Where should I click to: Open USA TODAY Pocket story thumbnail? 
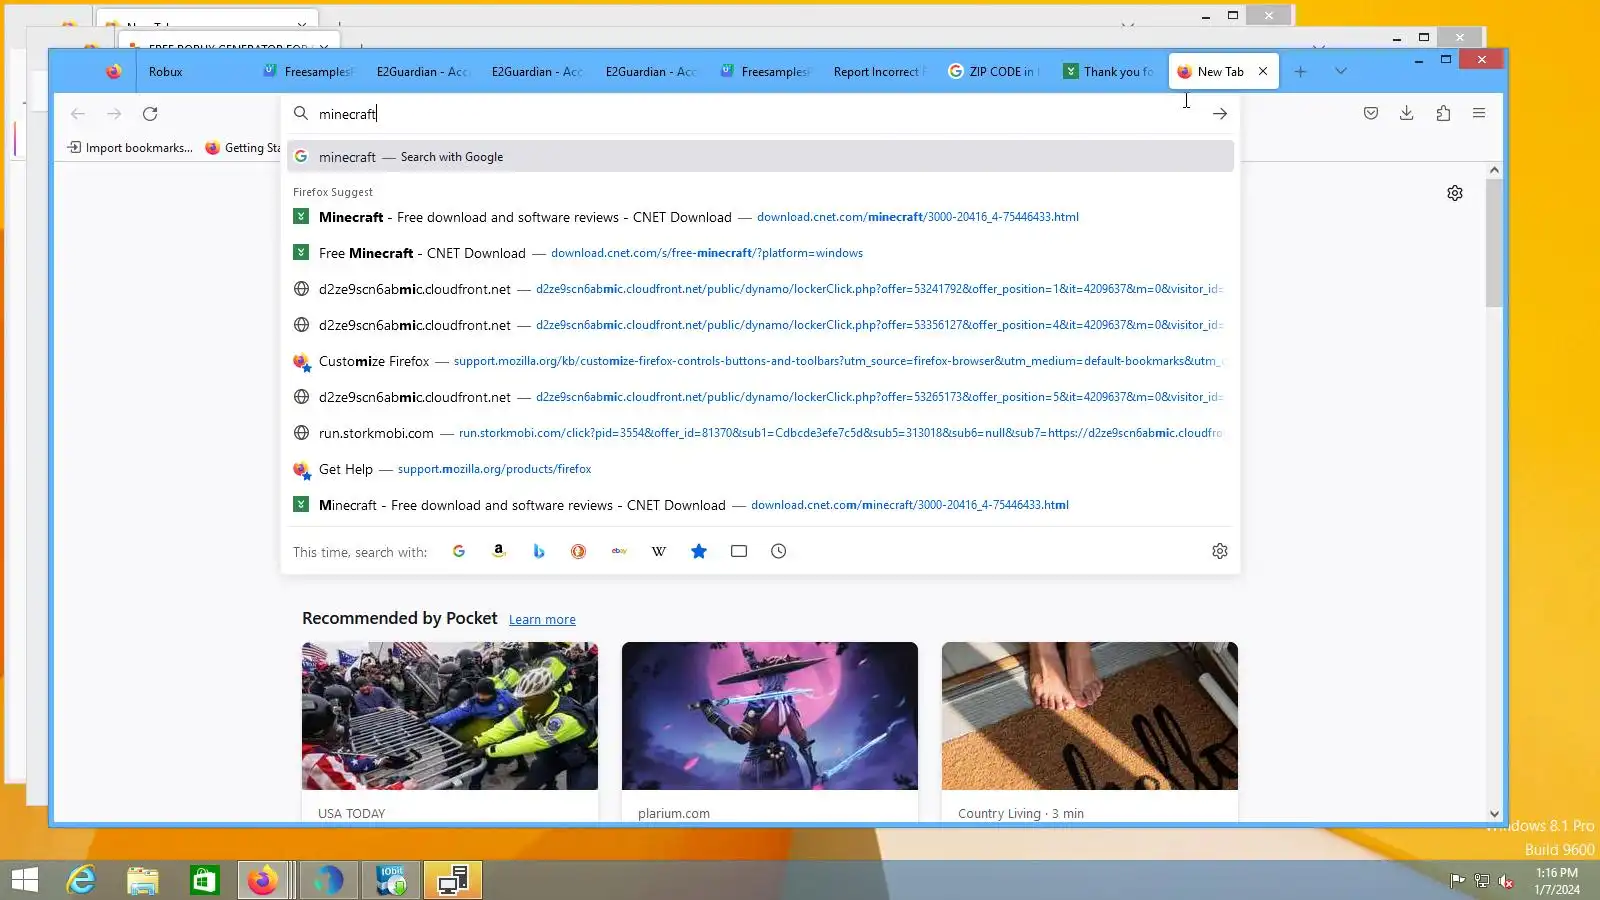pos(450,716)
